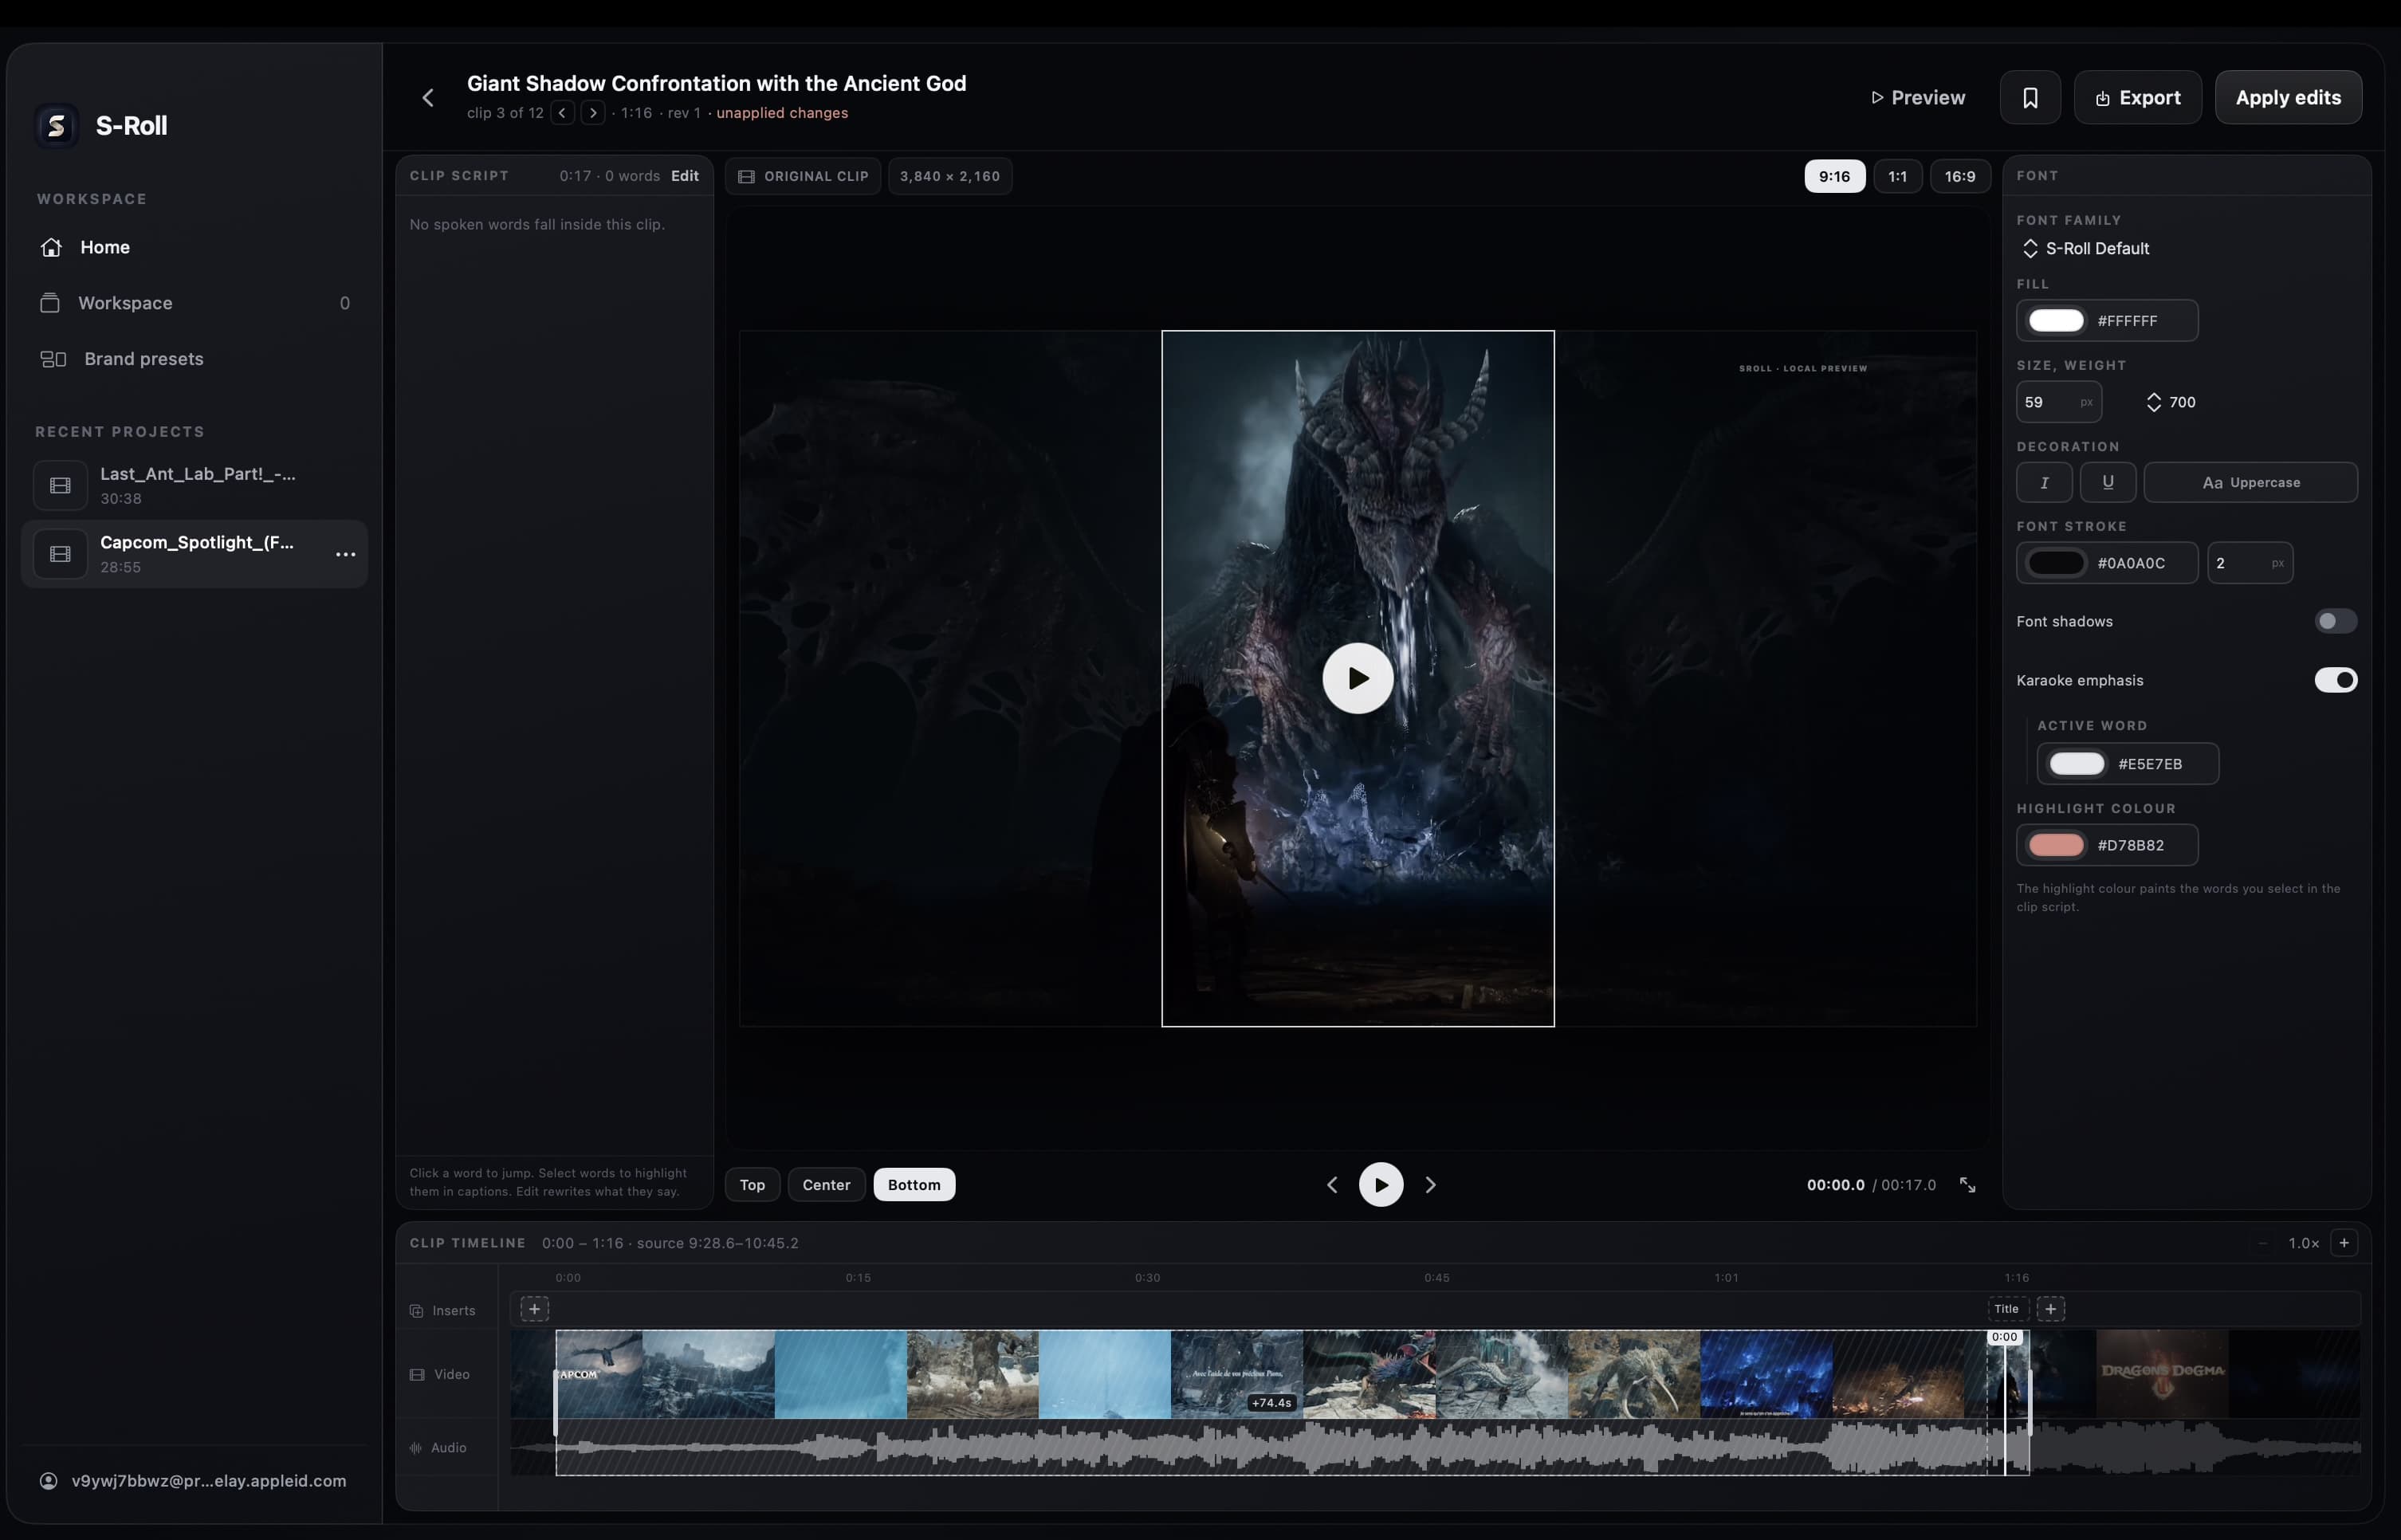The height and width of the screenshot is (1540, 2401).
Task: Set caption position to Center
Action: pyautogui.click(x=826, y=1185)
